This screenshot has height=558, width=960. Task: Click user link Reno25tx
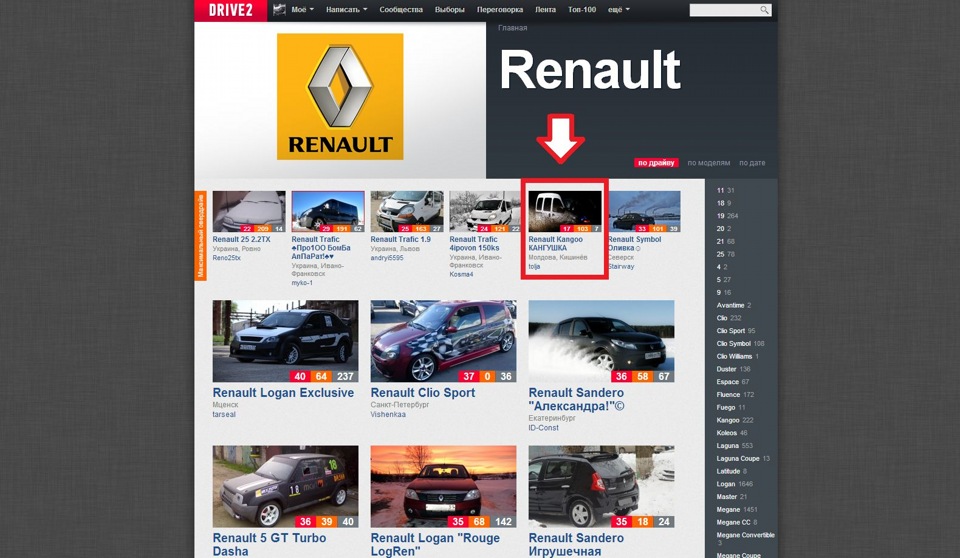pyautogui.click(x=227, y=258)
